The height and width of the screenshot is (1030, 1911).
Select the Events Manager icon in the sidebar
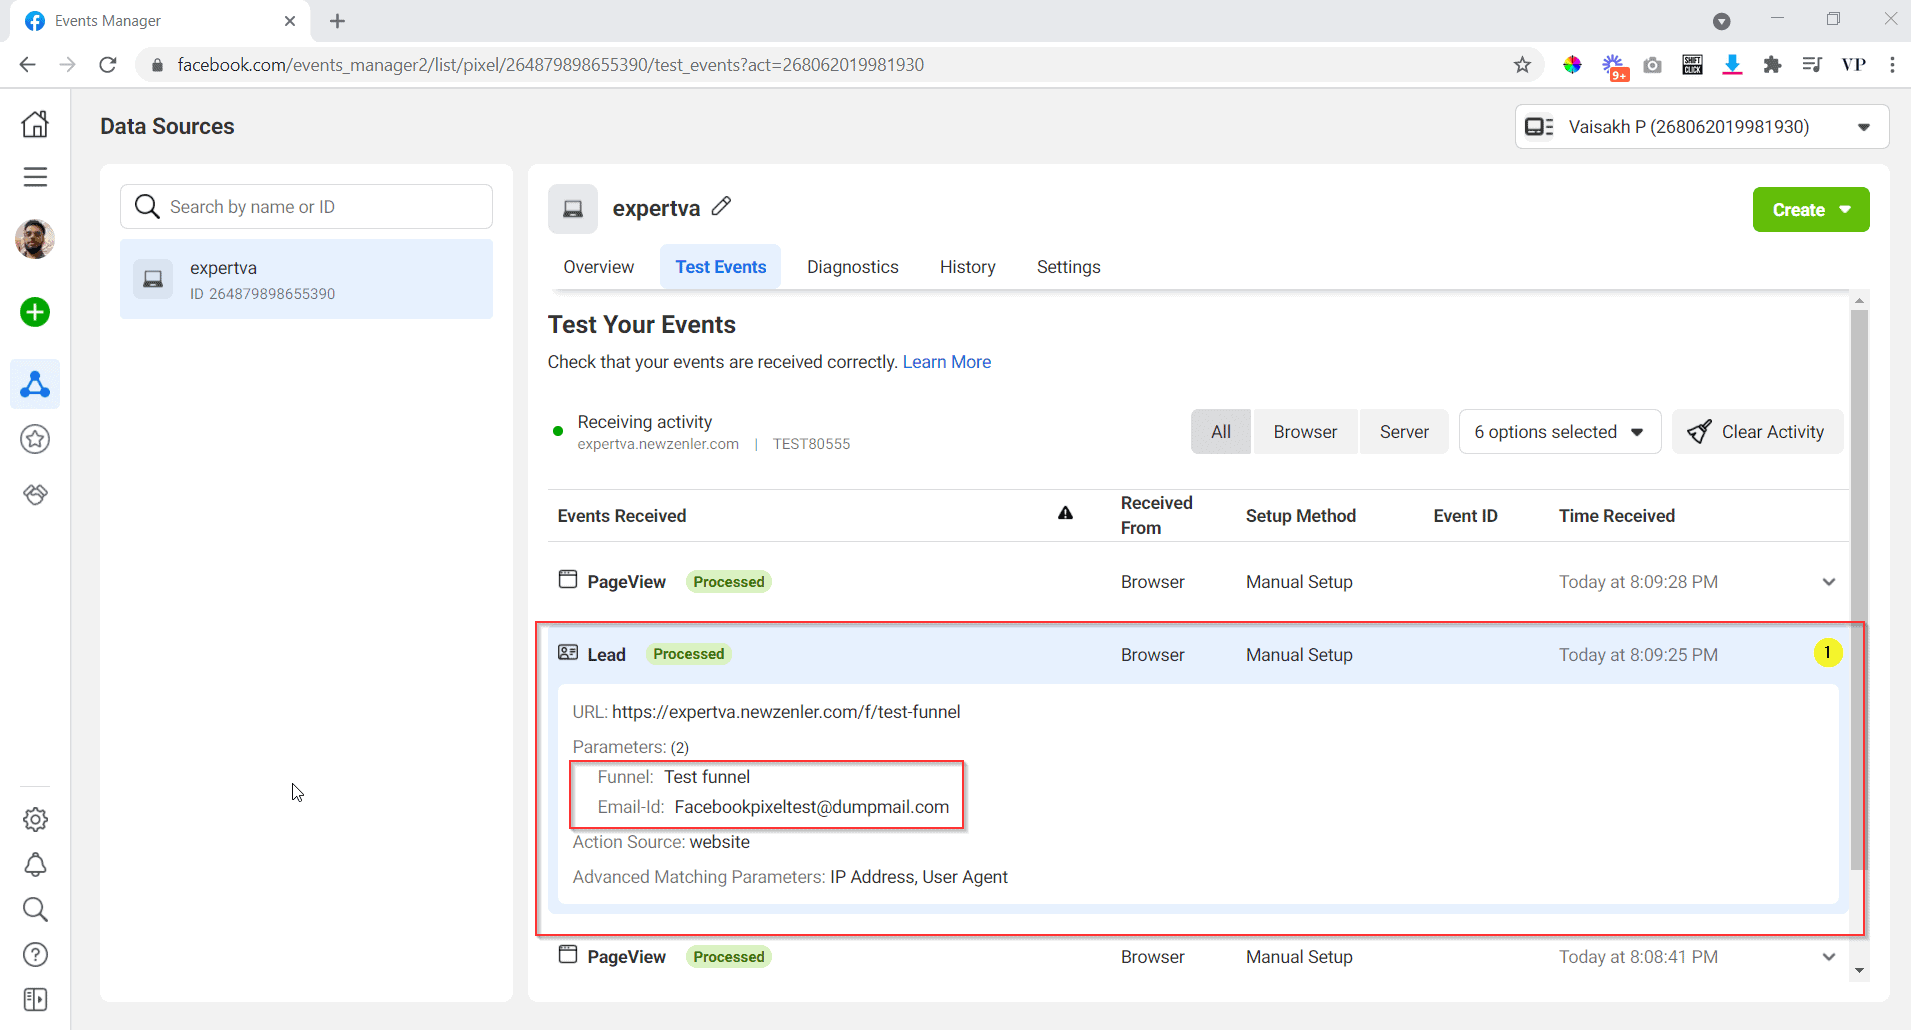(x=35, y=384)
